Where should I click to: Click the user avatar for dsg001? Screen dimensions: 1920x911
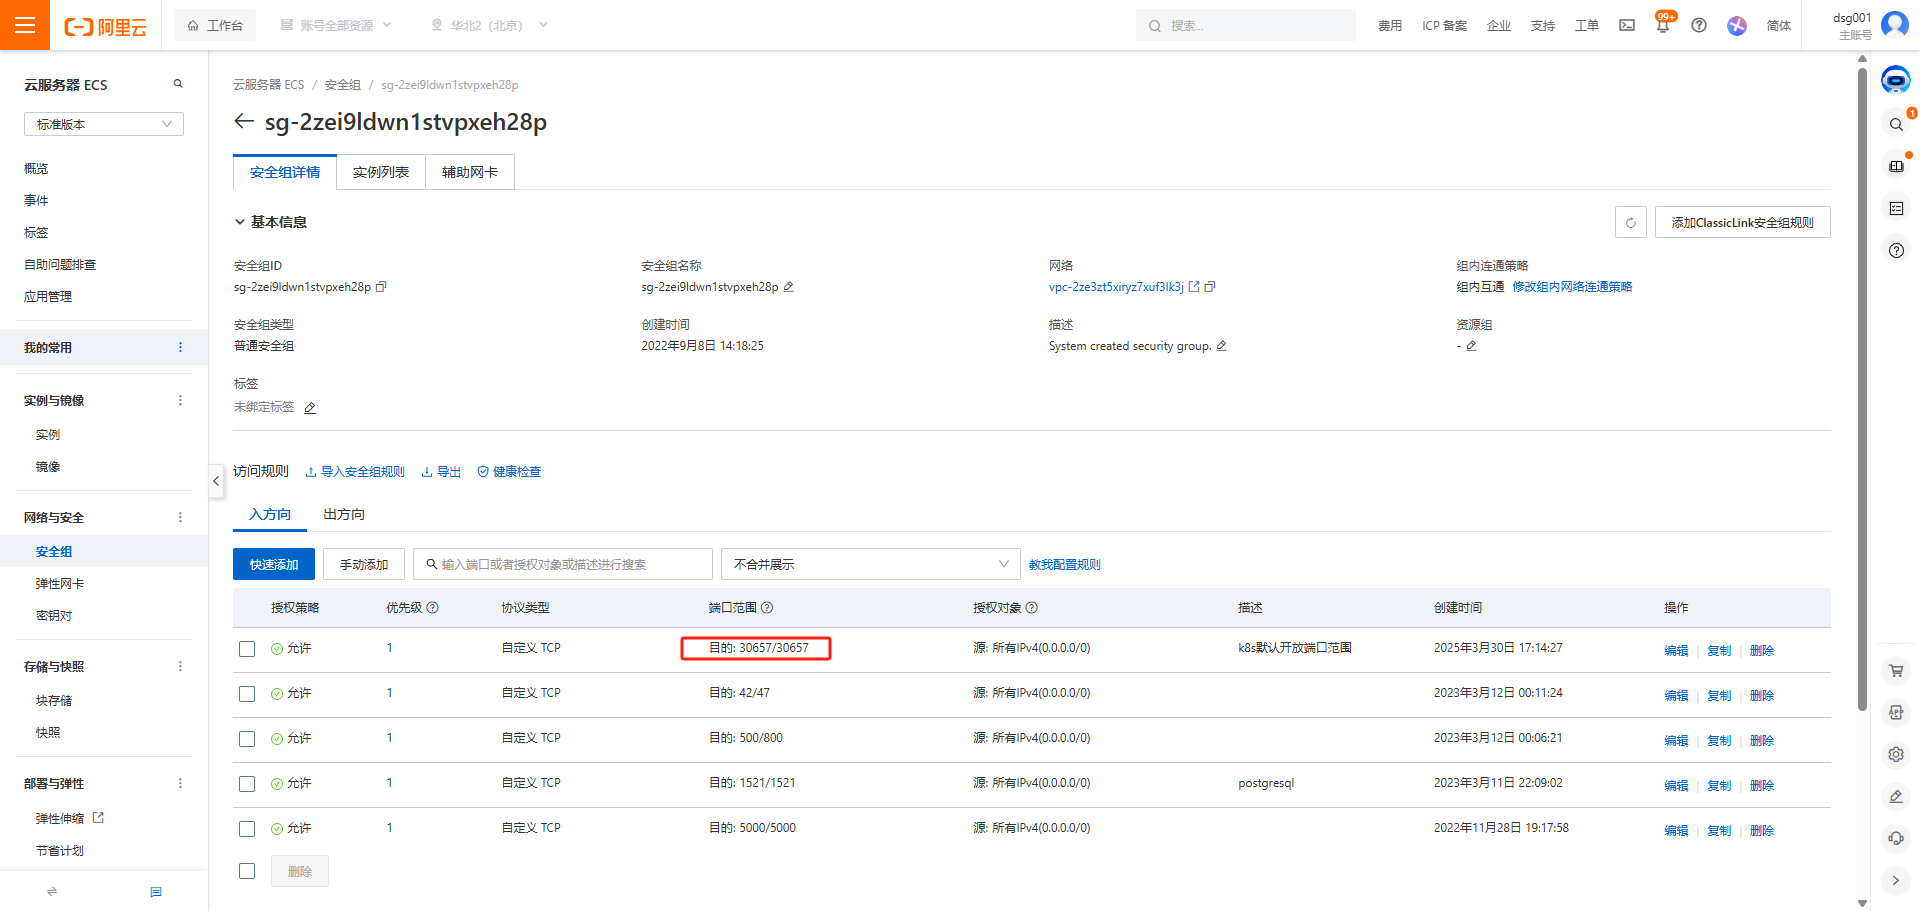[x=1895, y=24]
